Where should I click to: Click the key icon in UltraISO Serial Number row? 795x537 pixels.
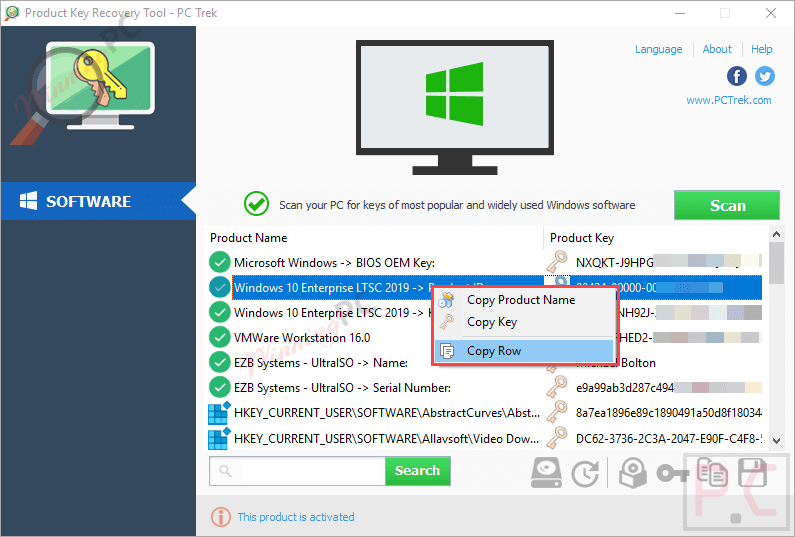pyautogui.click(x=557, y=387)
